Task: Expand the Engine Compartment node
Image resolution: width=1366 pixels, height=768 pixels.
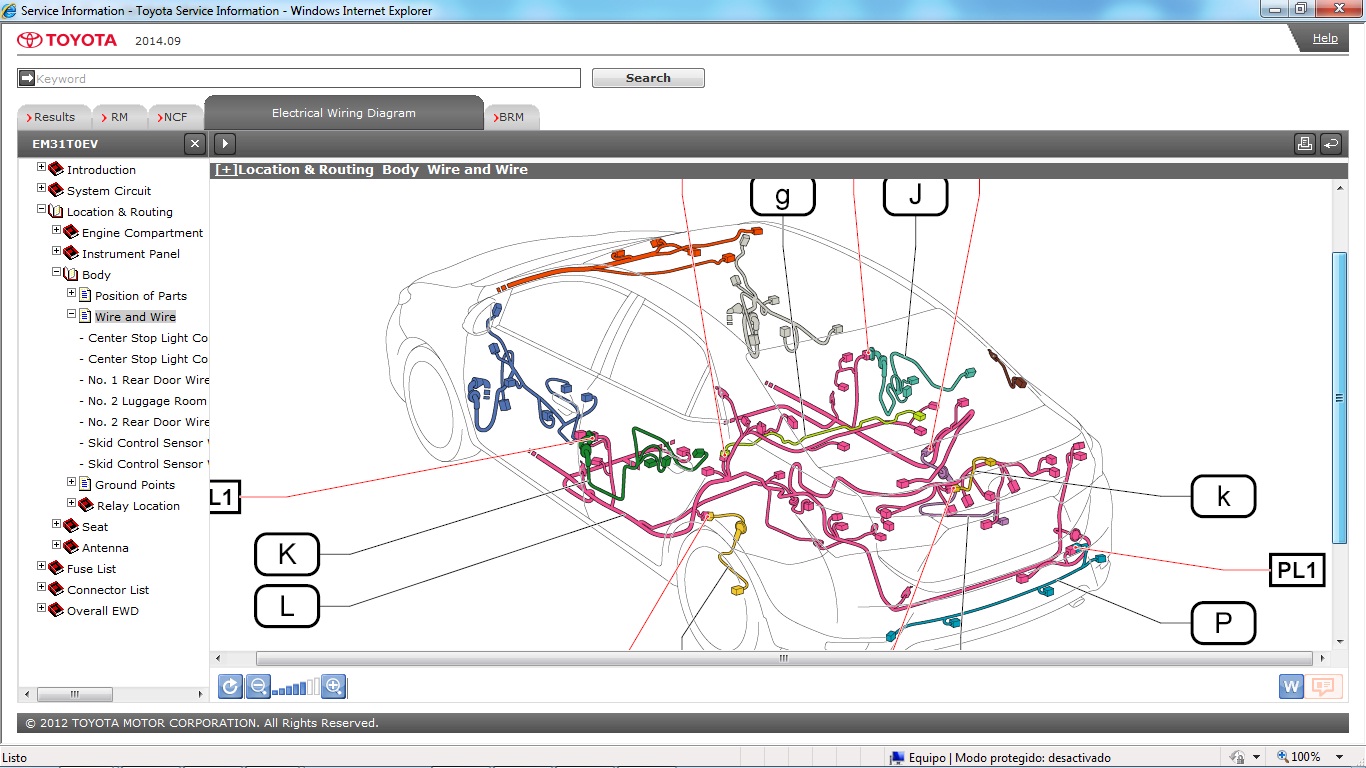Action: (x=57, y=231)
